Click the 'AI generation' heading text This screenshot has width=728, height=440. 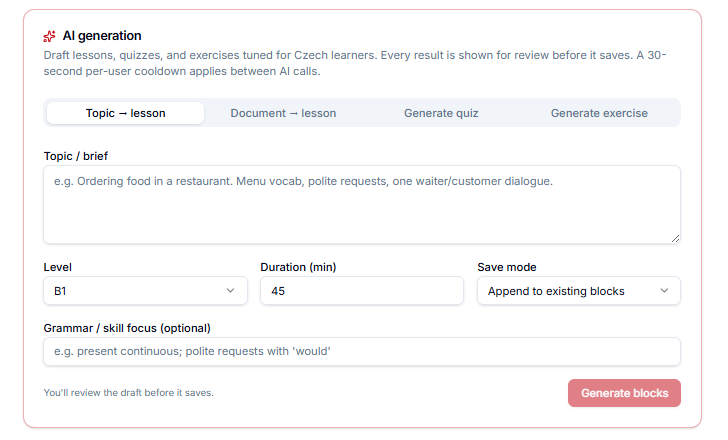[x=102, y=36]
